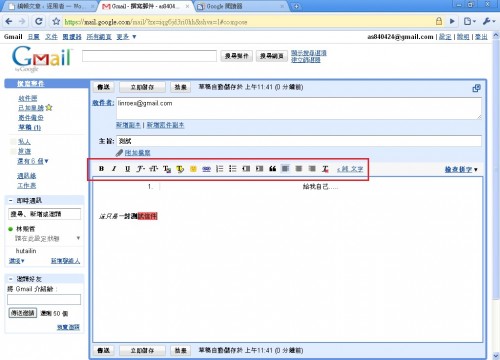The width and height of the screenshot is (500, 360).
Task: Insert a numbered list in the message
Action: 219,169
